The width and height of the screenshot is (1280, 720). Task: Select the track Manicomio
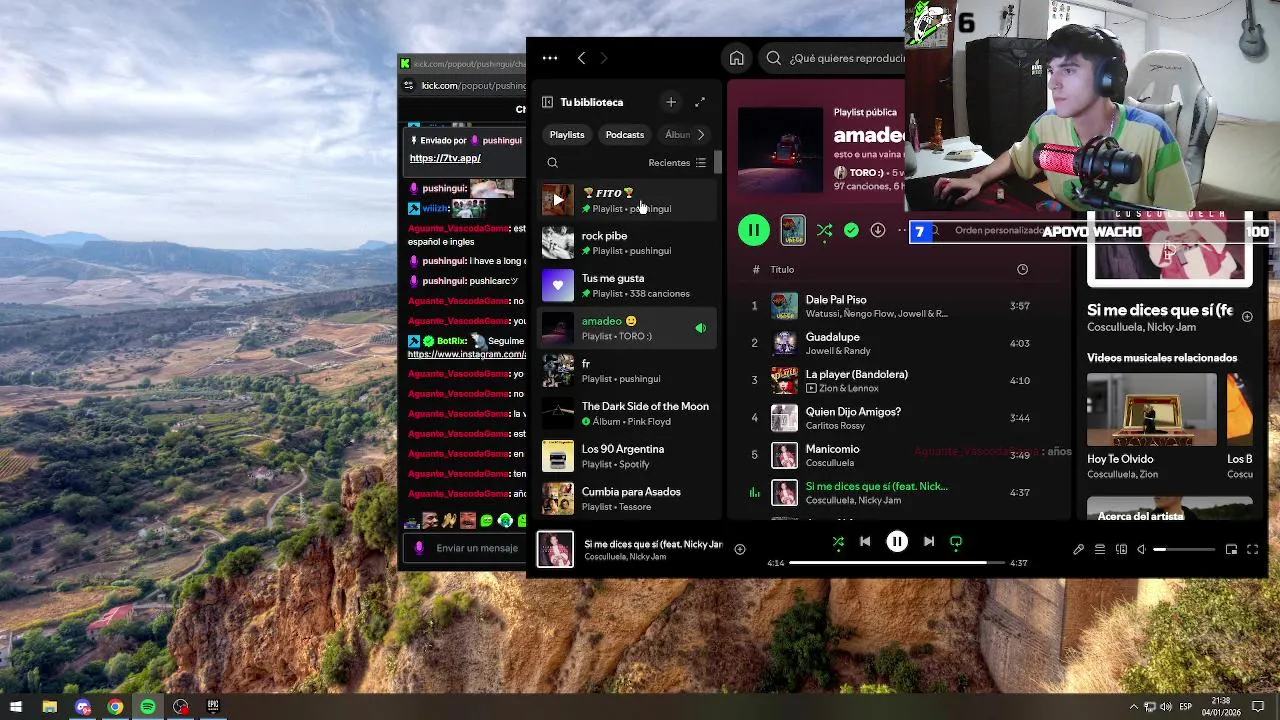point(900,455)
